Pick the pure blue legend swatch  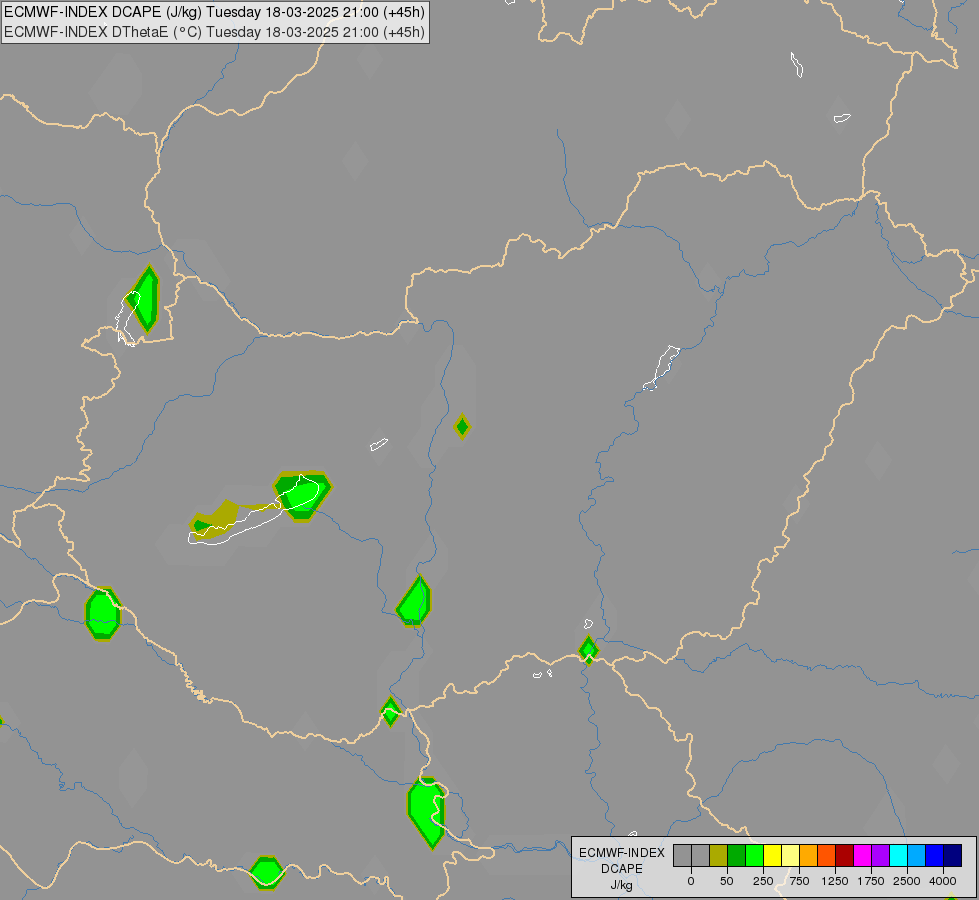(935, 855)
